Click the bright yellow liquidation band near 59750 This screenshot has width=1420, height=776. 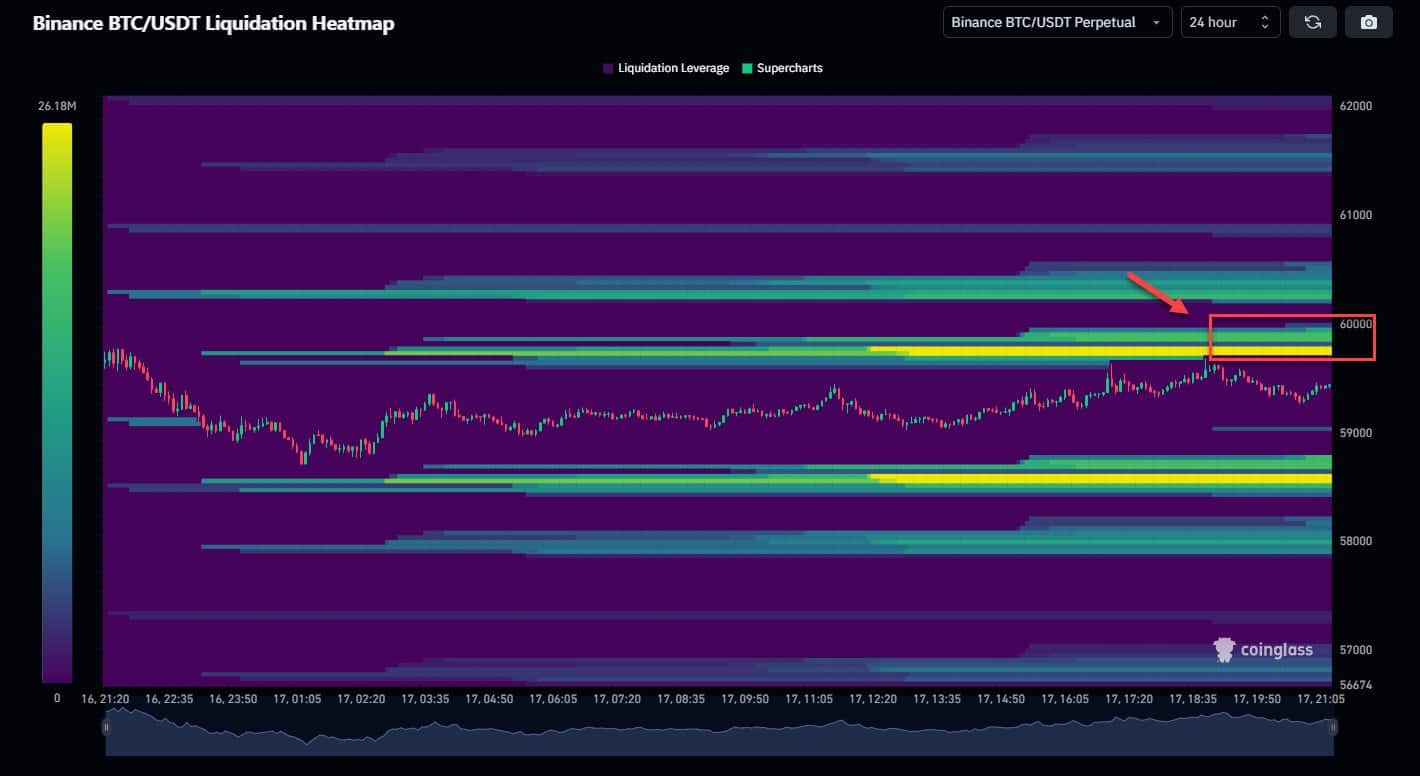1101,351
